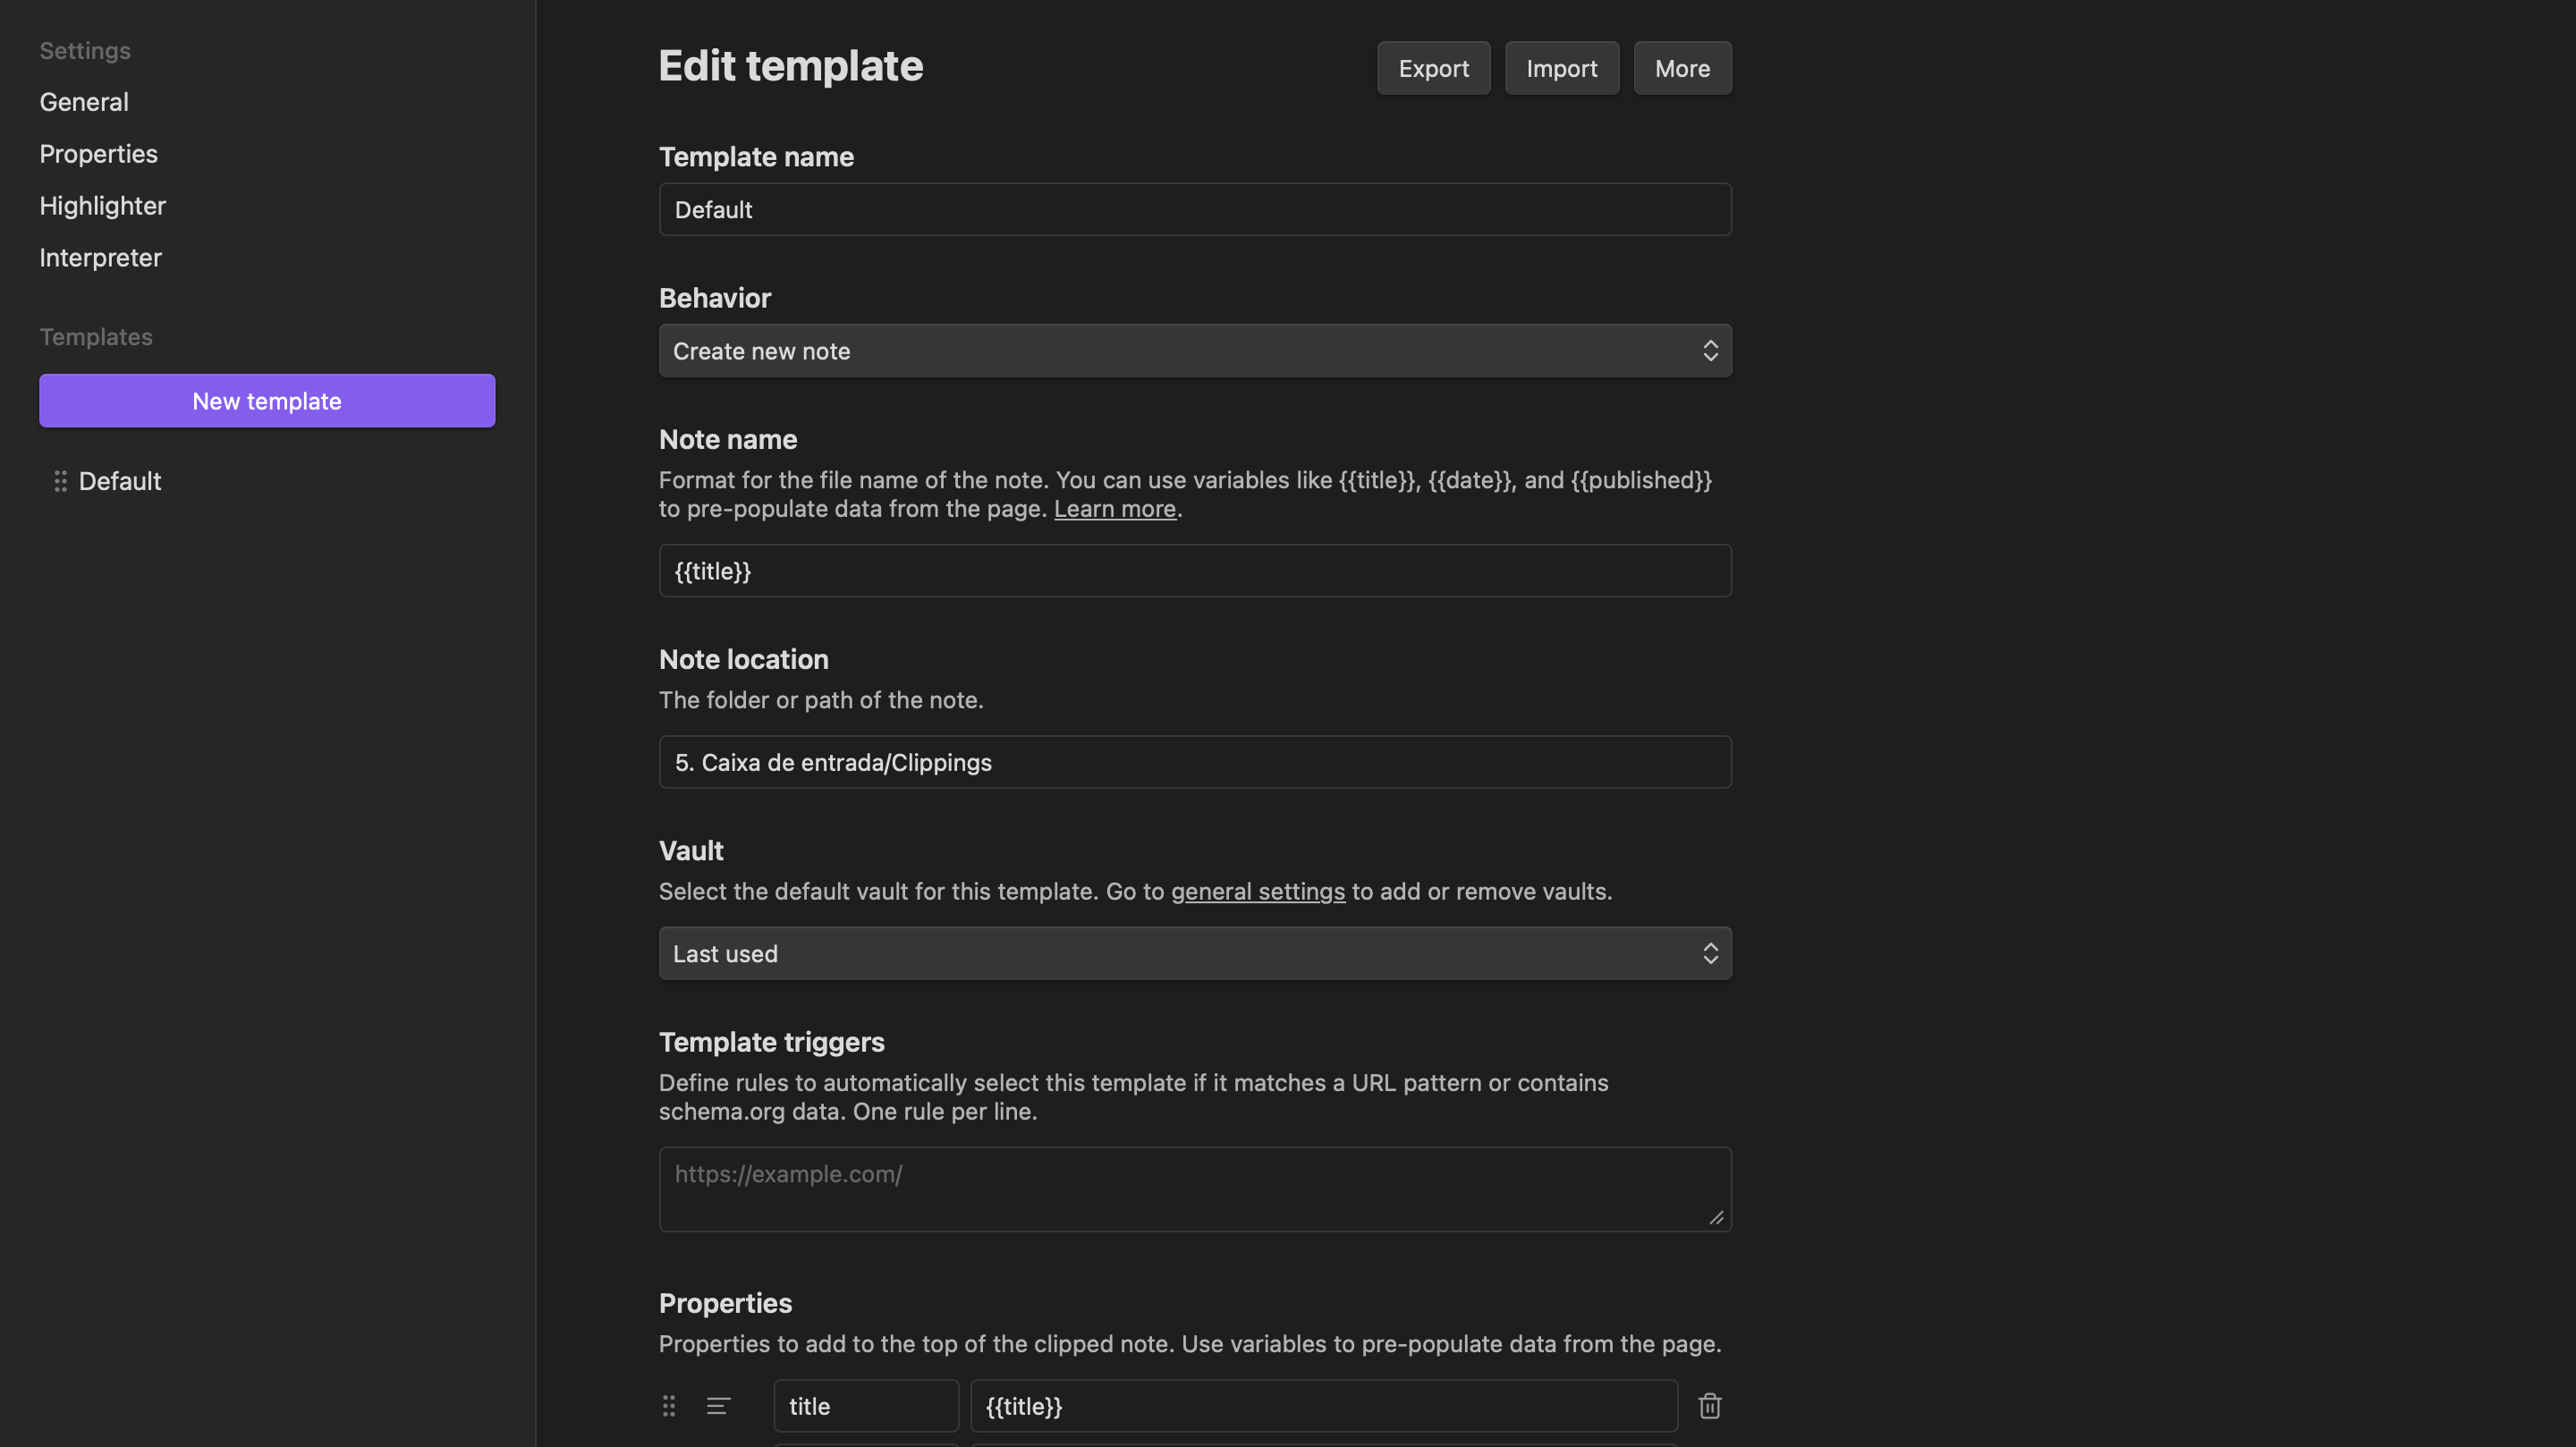Click the title property text type icon
This screenshot has height=1447, width=2576.
pyautogui.click(x=718, y=1405)
